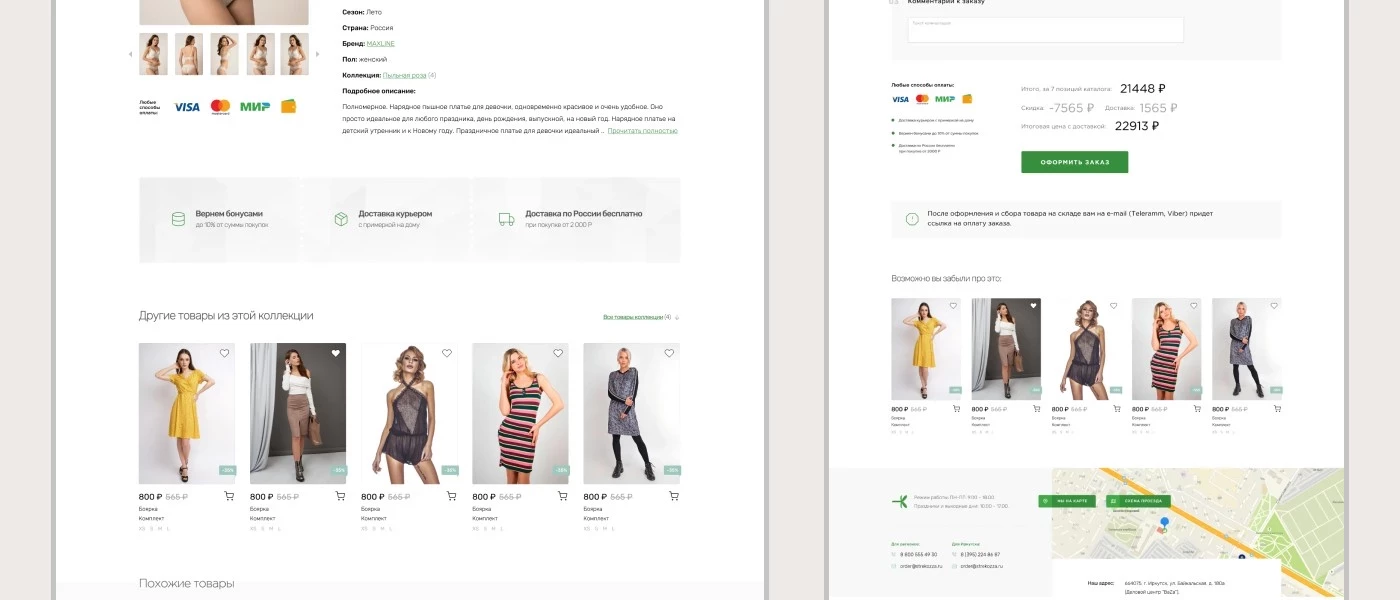Click the Visa icon in order summary
The width and height of the screenshot is (1400, 600).
click(900, 99)
